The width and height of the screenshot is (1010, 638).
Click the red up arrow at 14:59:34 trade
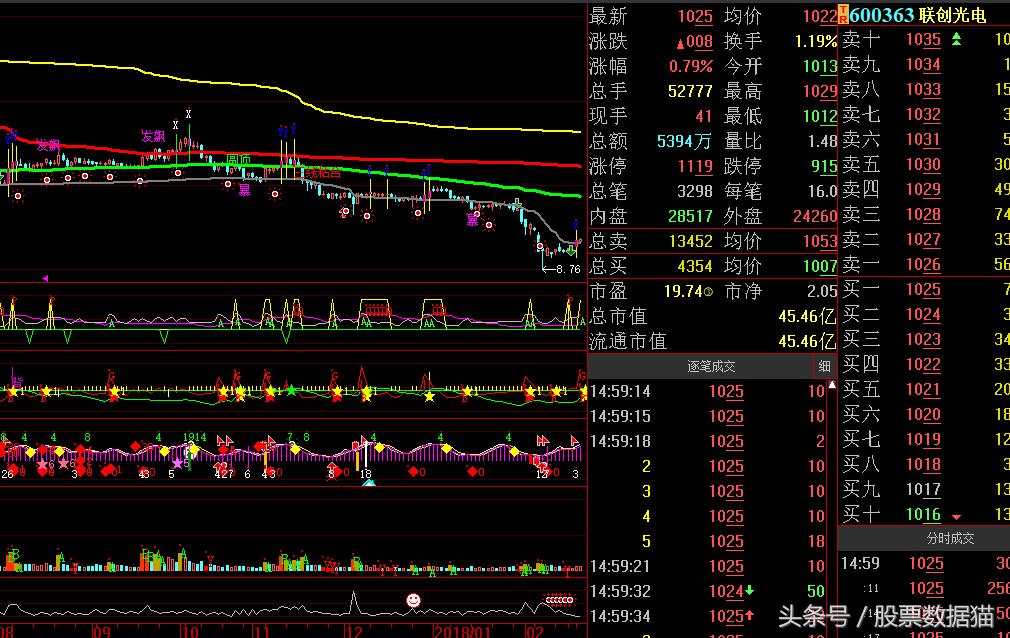tap(750, 616)
